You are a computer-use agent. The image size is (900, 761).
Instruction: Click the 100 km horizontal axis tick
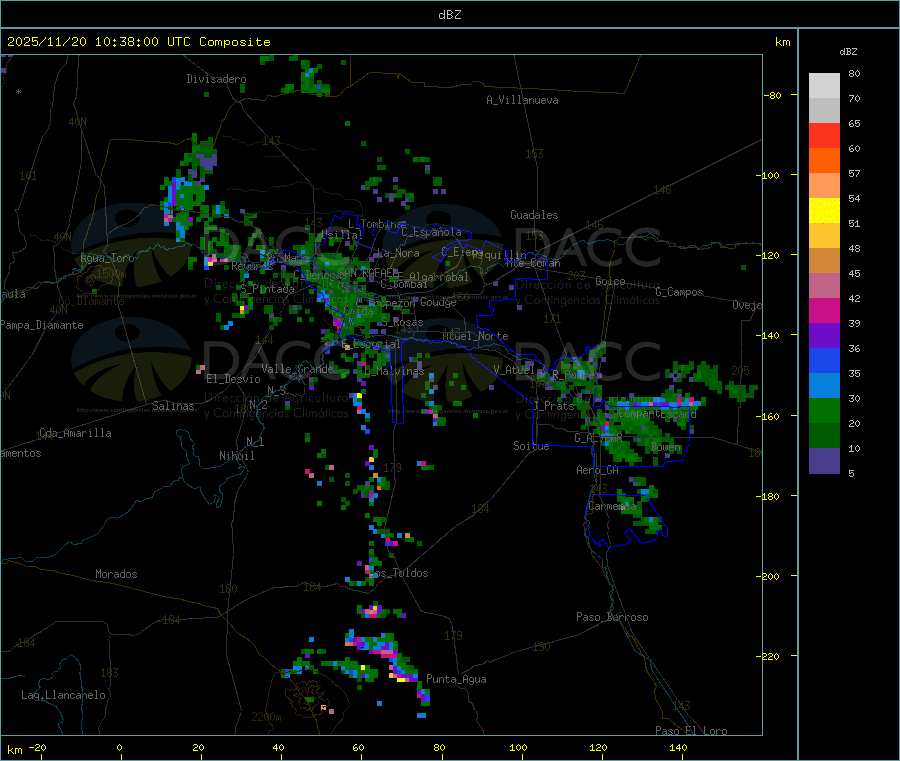[518, 747]
